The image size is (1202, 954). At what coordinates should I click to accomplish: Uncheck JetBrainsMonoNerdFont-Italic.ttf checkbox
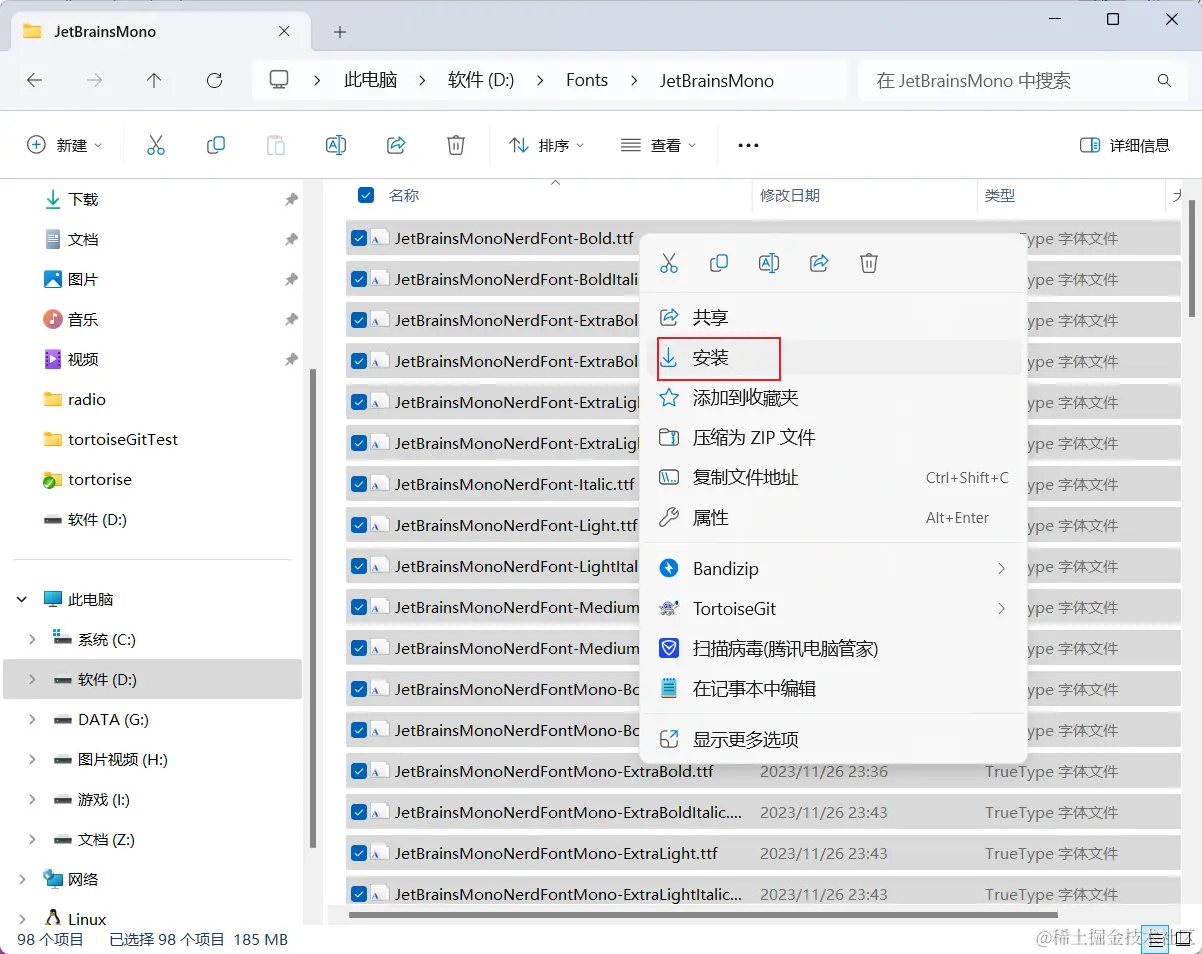359,484
